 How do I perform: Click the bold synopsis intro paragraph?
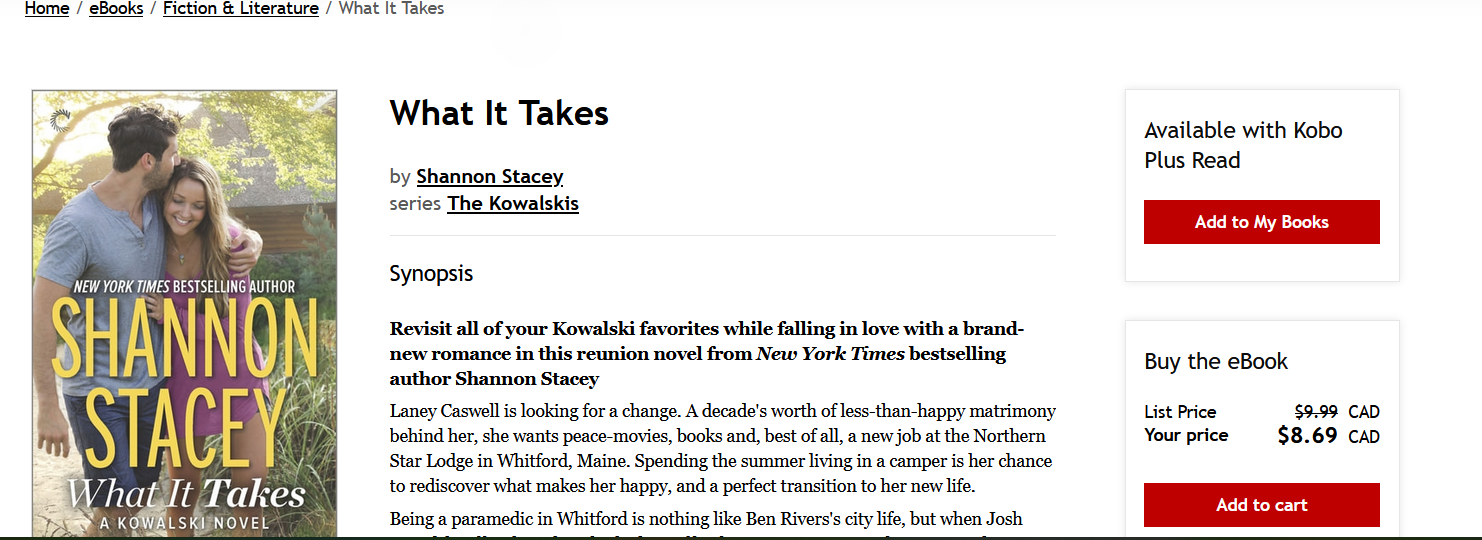point(706,354)
